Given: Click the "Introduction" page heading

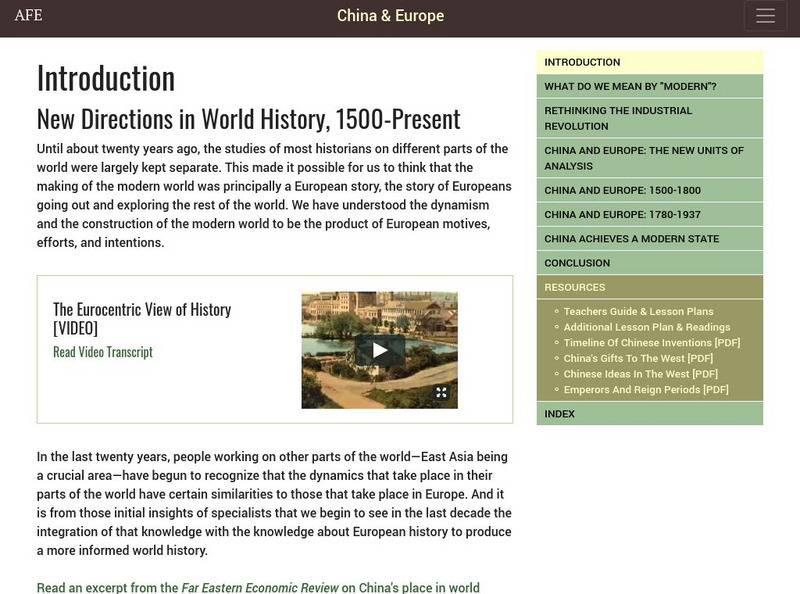Looking at the screenshot, I should pos(106,79).
